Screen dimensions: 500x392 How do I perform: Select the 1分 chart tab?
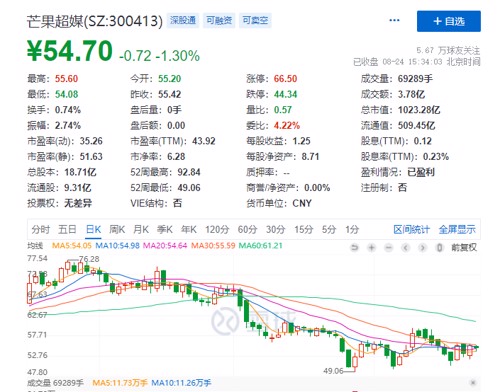pos(352,229)
